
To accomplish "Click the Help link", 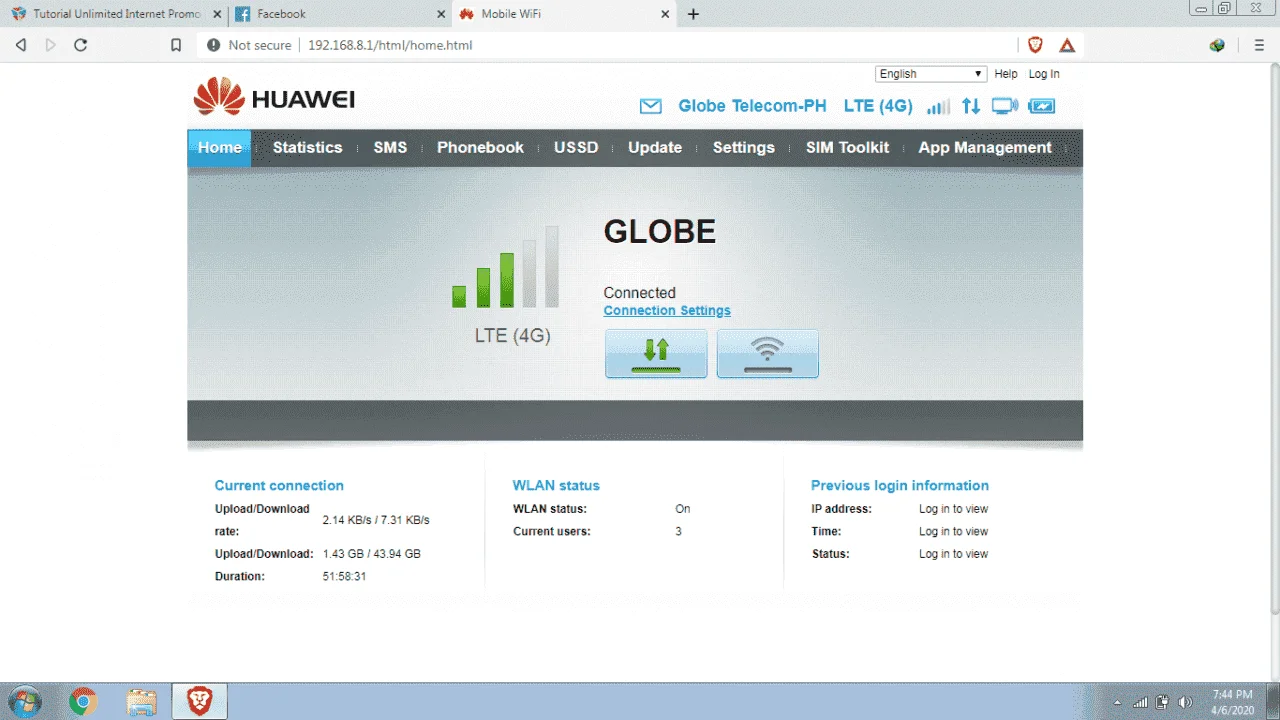I will click(1006, 74).
